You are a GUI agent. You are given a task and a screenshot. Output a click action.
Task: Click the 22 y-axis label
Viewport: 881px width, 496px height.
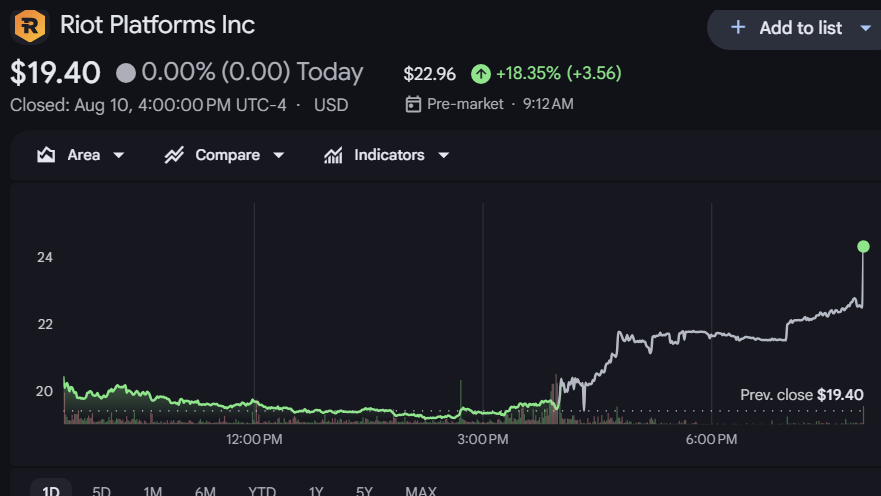45,324
